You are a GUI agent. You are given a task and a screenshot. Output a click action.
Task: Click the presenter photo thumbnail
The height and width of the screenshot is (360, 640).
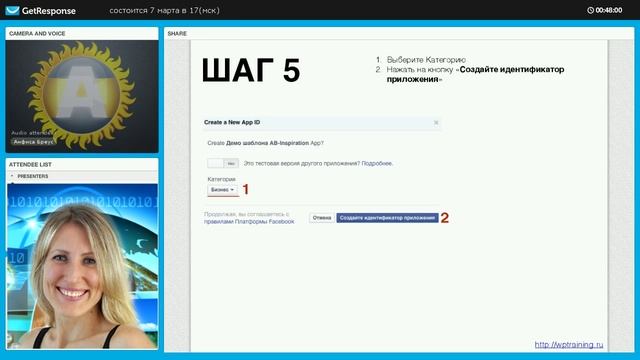pos(82,266)
